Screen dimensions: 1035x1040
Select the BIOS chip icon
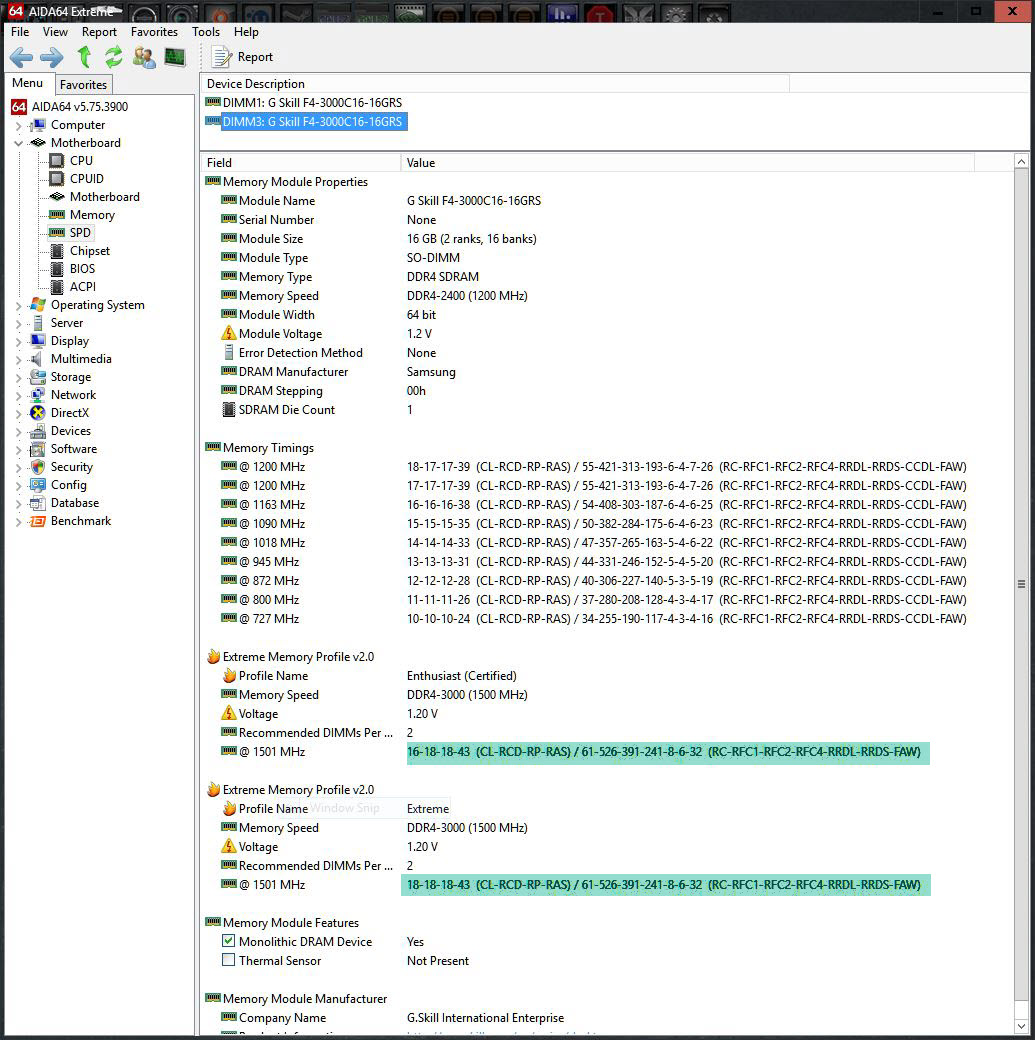point(57,269)
